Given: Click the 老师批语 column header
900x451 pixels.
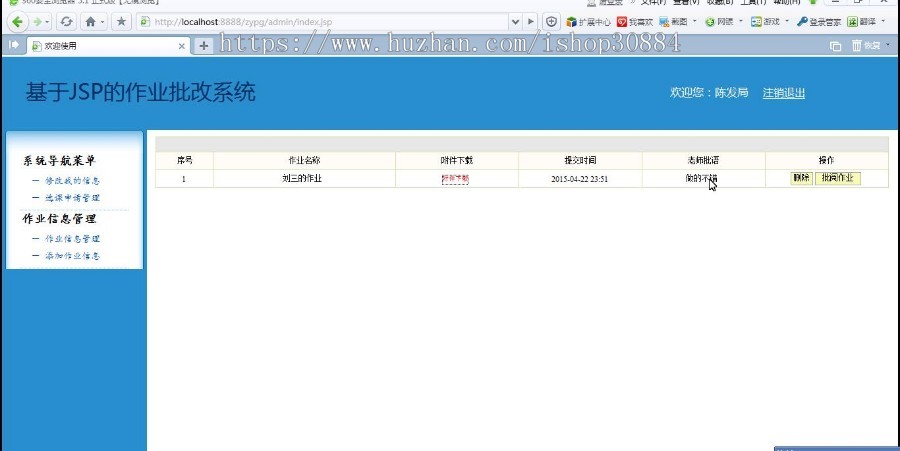Looking at the screenshot, I should [x=703, y=161].
